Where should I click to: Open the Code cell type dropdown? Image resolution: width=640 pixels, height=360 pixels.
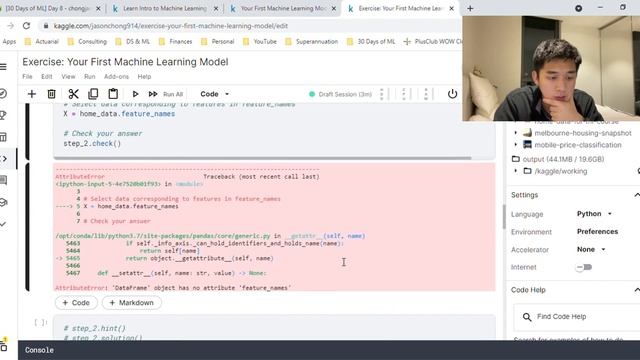214,94
